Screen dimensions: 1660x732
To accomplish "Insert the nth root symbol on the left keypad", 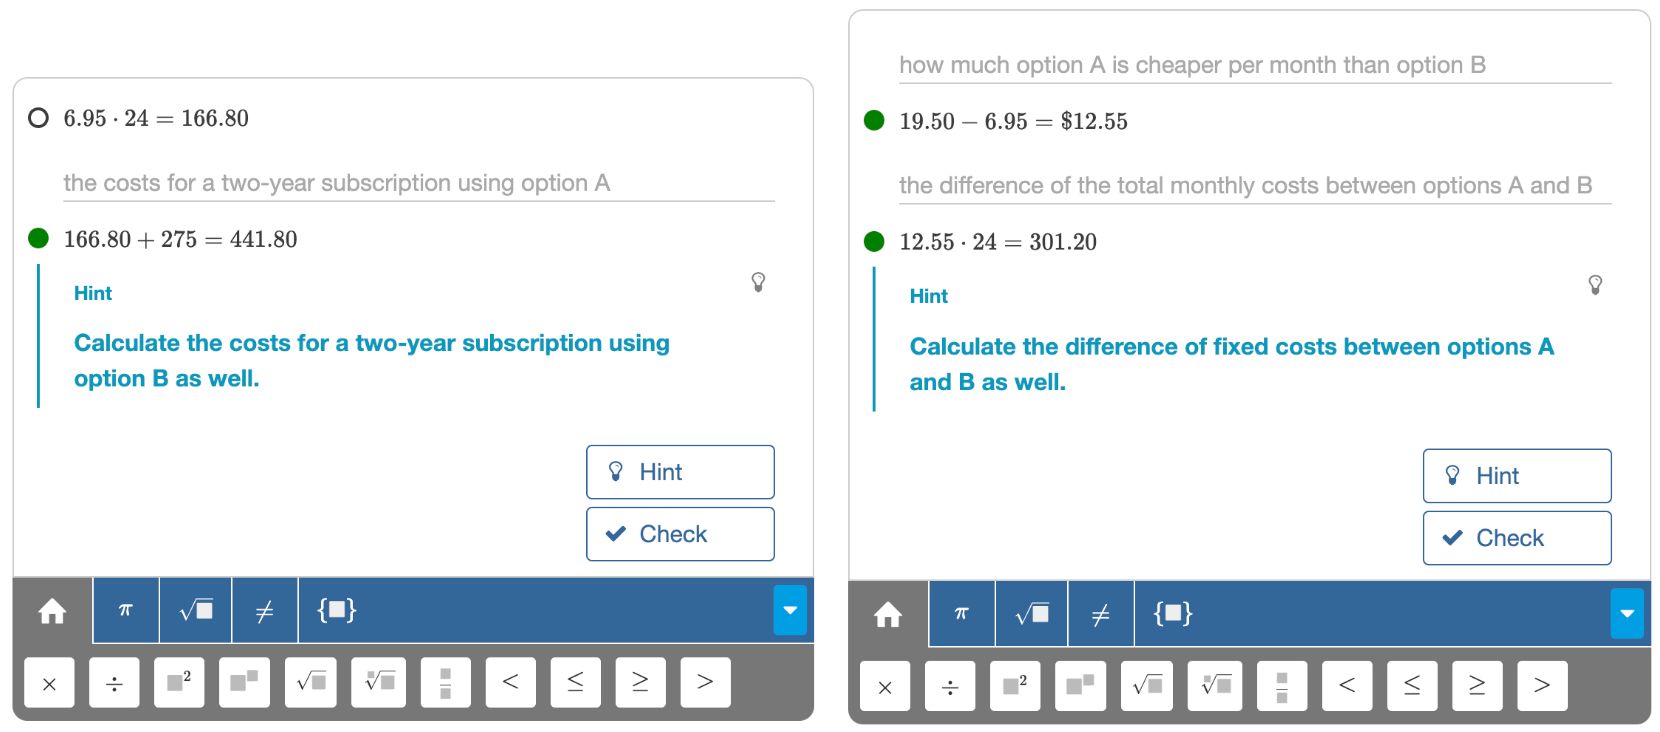I will click(379, 682).
